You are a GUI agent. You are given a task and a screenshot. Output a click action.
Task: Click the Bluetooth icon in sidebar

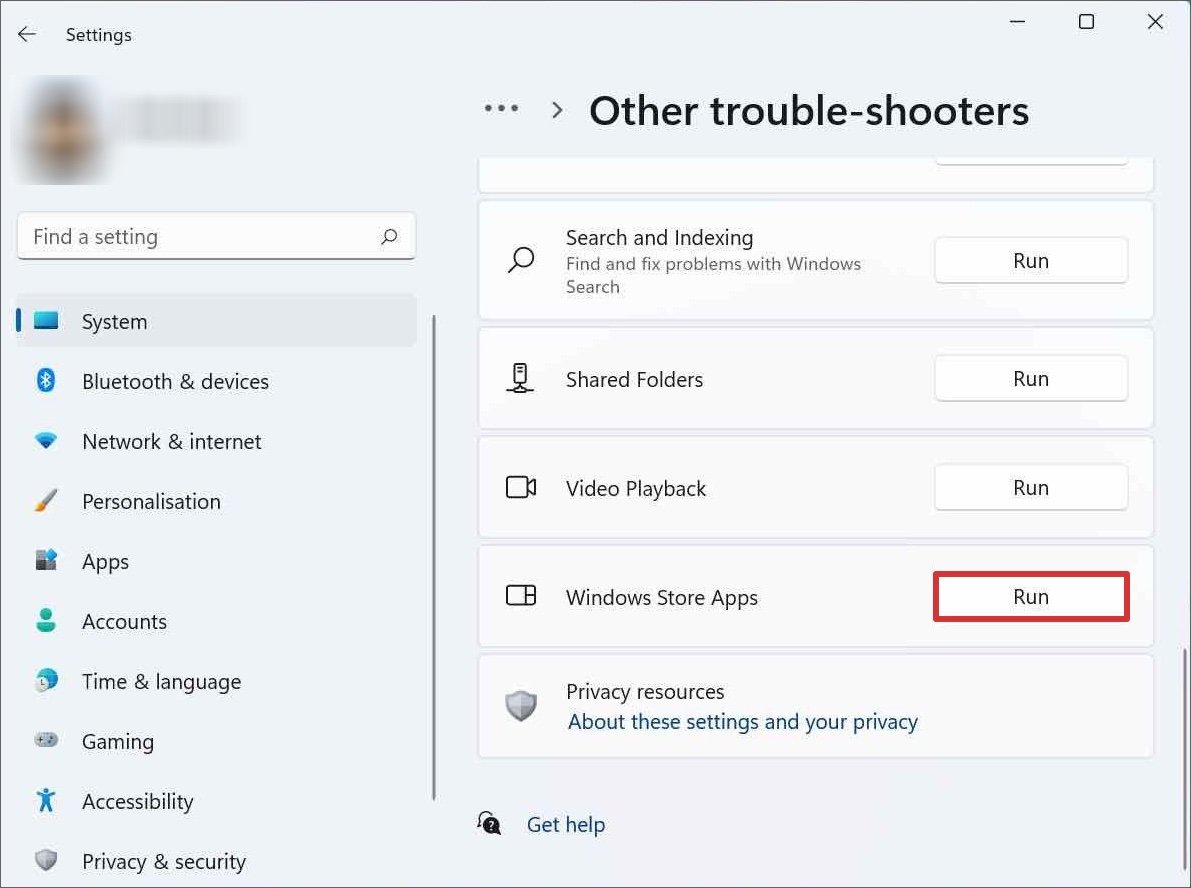46,380
